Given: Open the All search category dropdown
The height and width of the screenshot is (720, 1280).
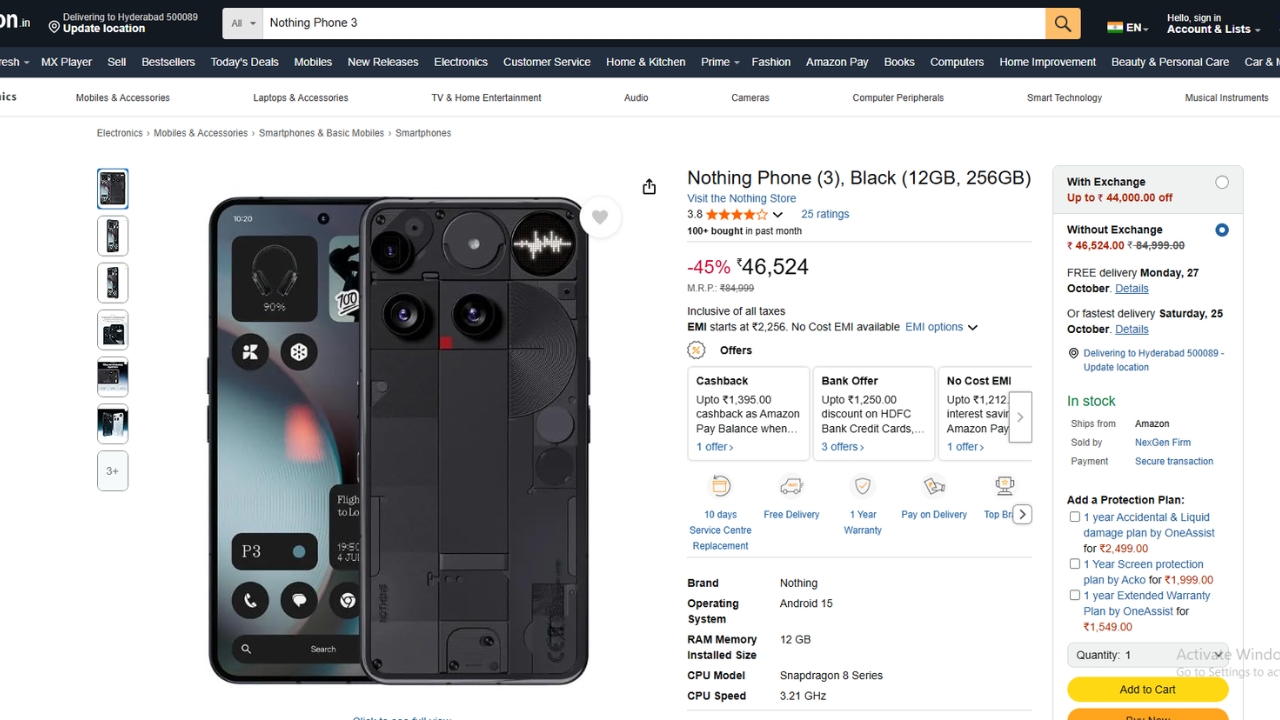Looking at the screenshot, I should pos(243,23).
